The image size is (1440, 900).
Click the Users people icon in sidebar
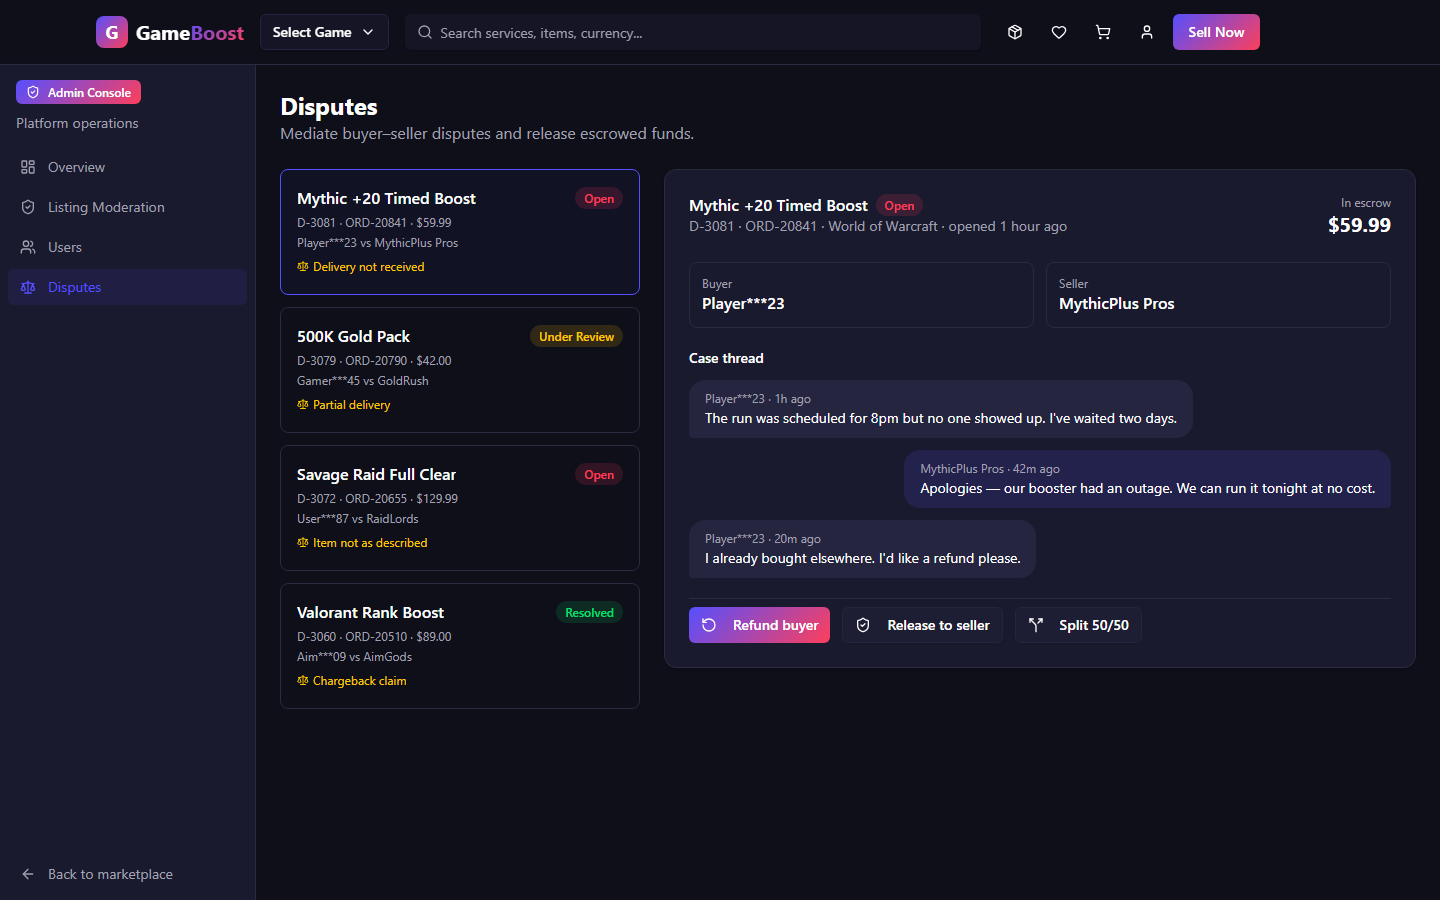tap(28, 247)
